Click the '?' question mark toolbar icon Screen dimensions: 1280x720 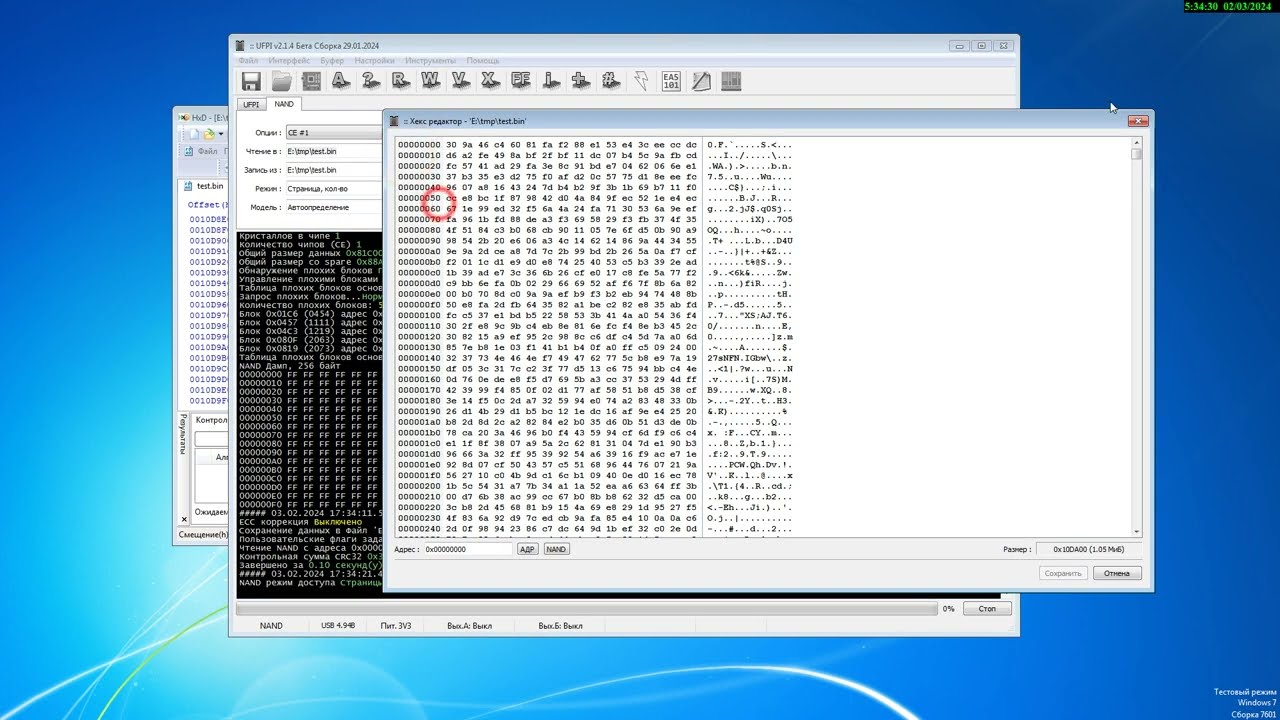tap(371, 81)
